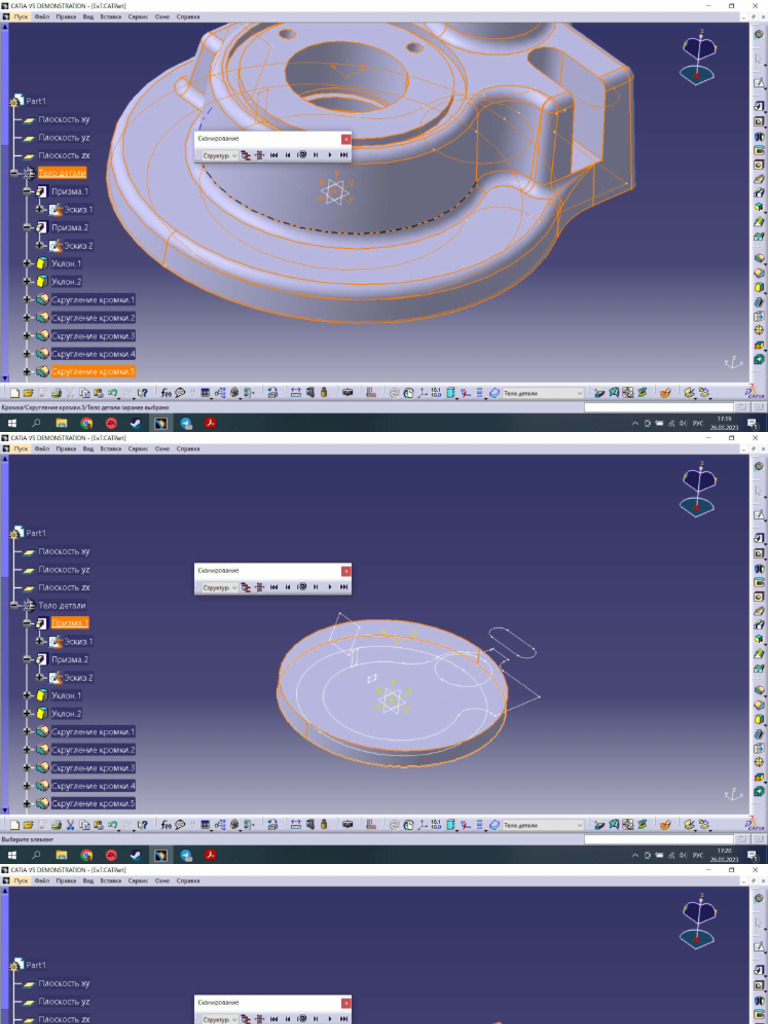Click the Apply Material icon in top window
This screenshot has height=1024, width=768.
click(665, 393)
